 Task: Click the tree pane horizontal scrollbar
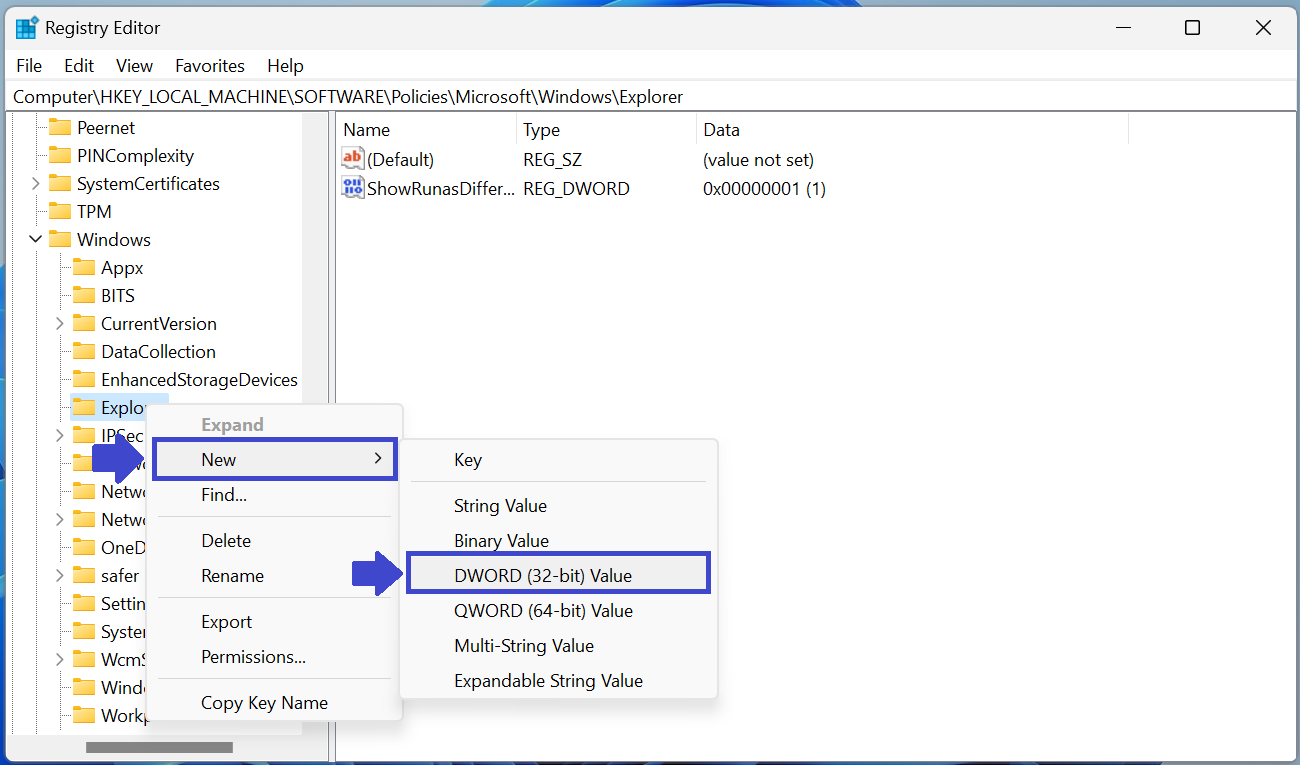tap(159, 747)
